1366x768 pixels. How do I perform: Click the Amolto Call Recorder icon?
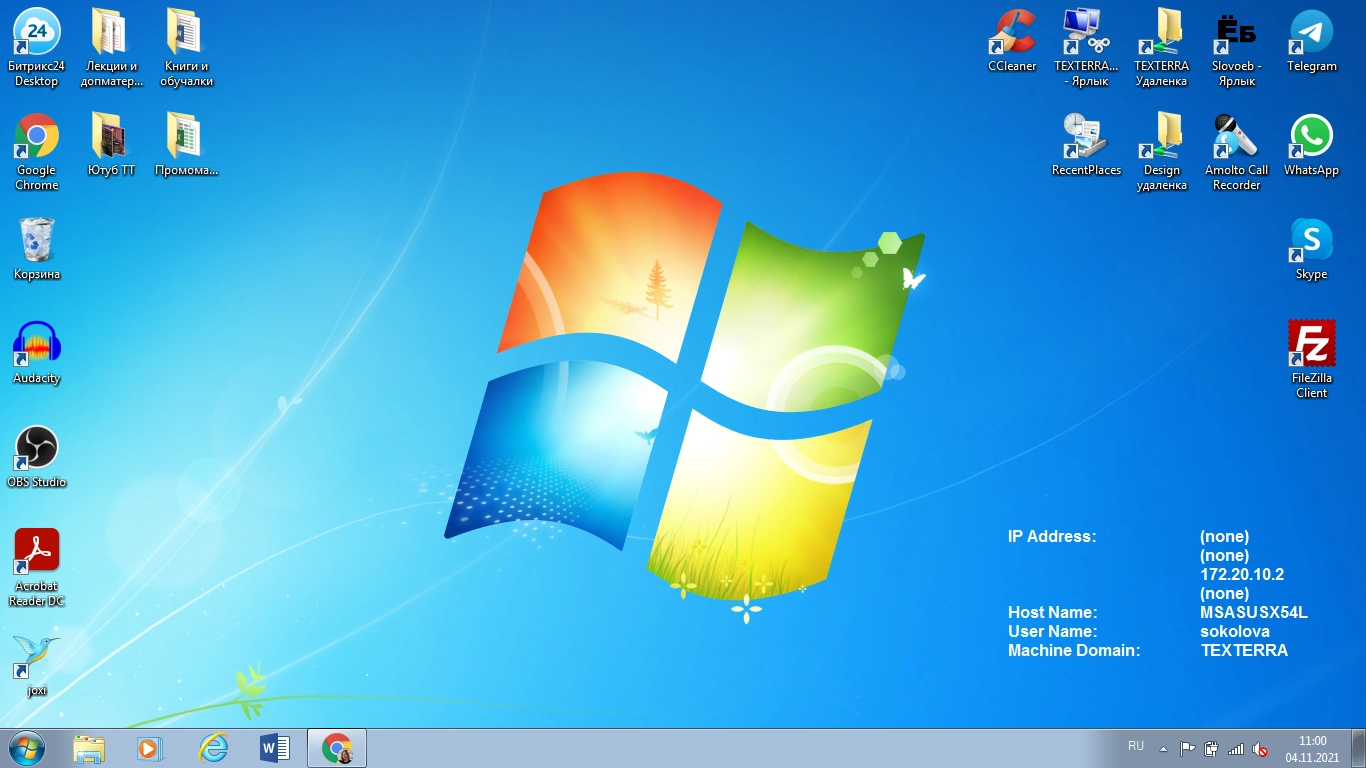[1237, 151]
